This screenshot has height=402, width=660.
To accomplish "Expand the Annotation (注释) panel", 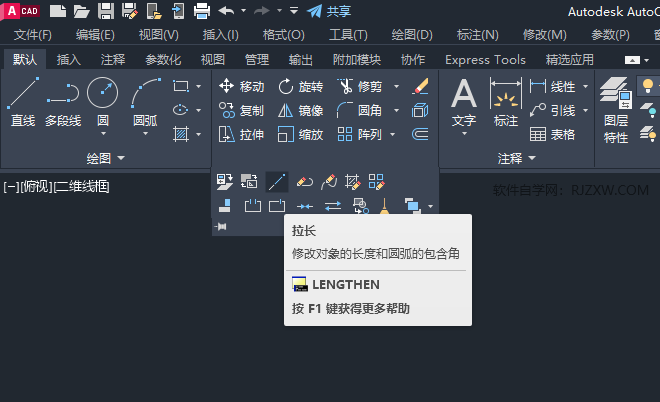I will [x=516, y=158].
